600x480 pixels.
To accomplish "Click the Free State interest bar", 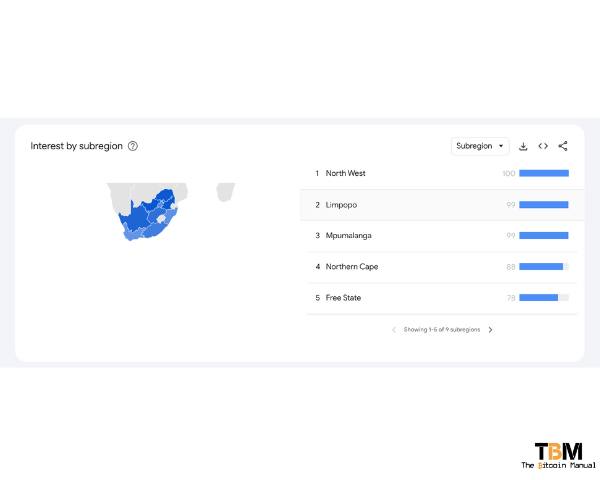I will [544, 298].
